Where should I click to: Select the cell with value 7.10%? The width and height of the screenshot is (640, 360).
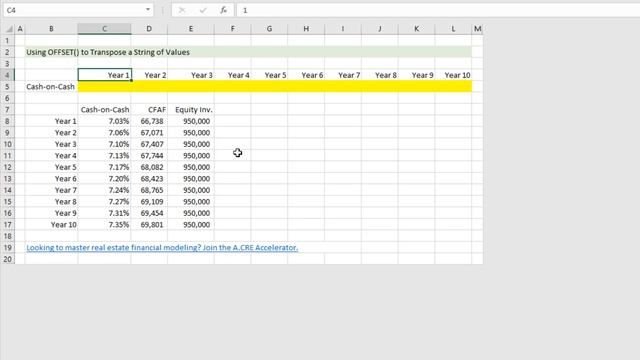(x=104, y=144)
